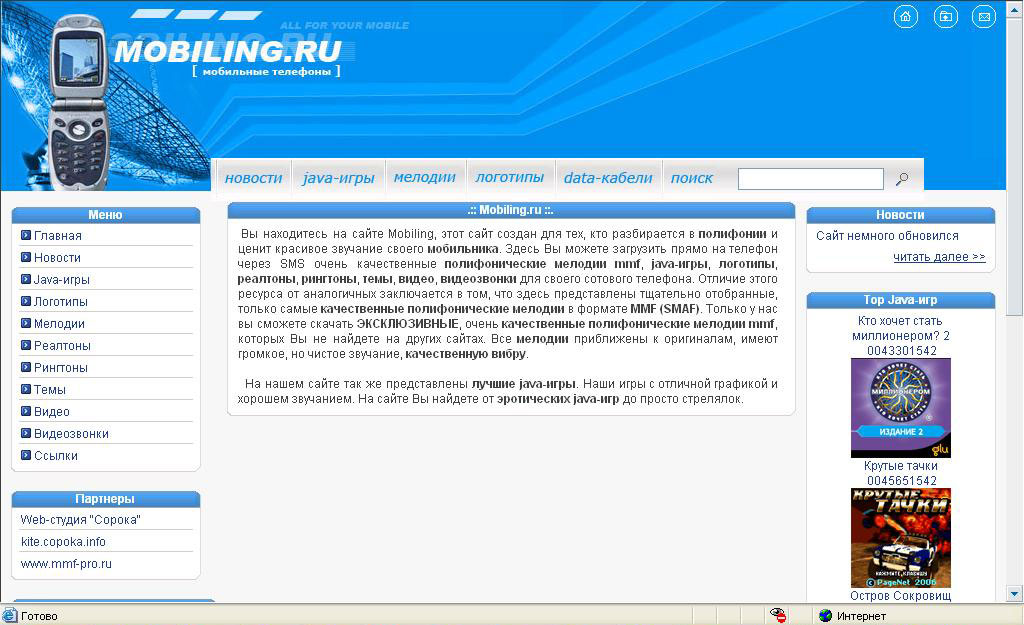Click the home icon at top right
This screenshot has height=625, width=1024.
pos(904,17)
